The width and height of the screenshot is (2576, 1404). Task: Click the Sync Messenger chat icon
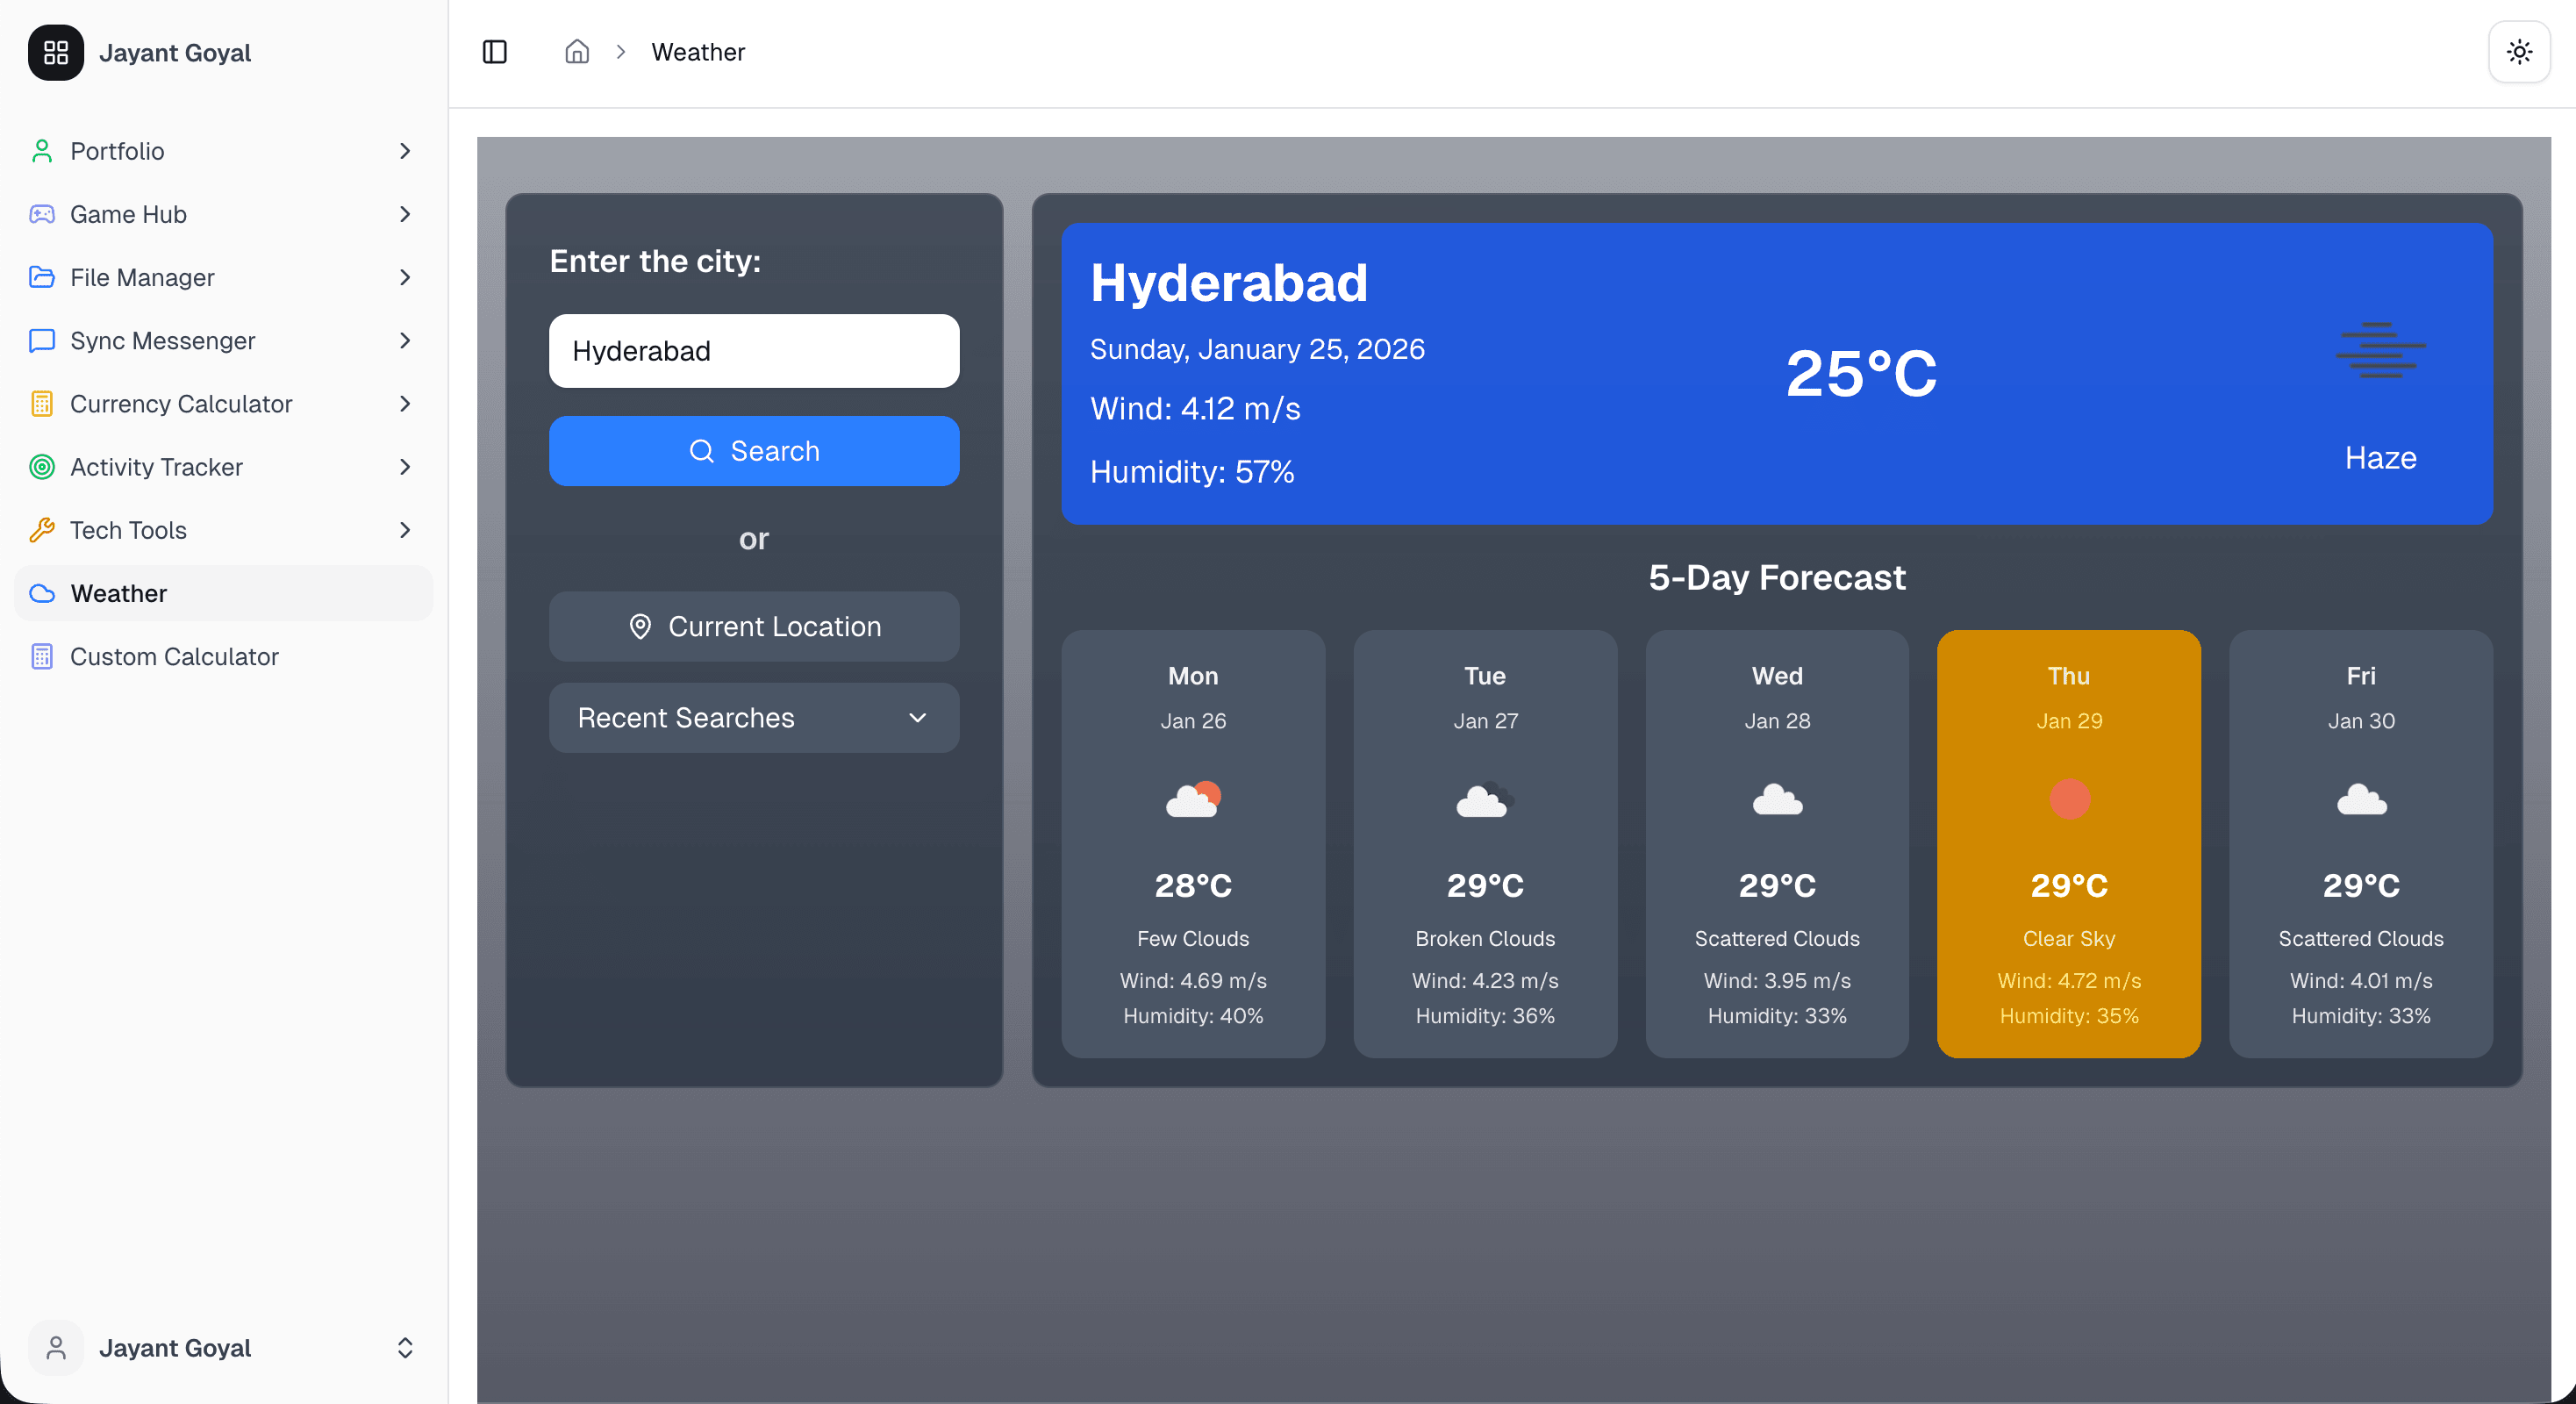tap(42, 340)
